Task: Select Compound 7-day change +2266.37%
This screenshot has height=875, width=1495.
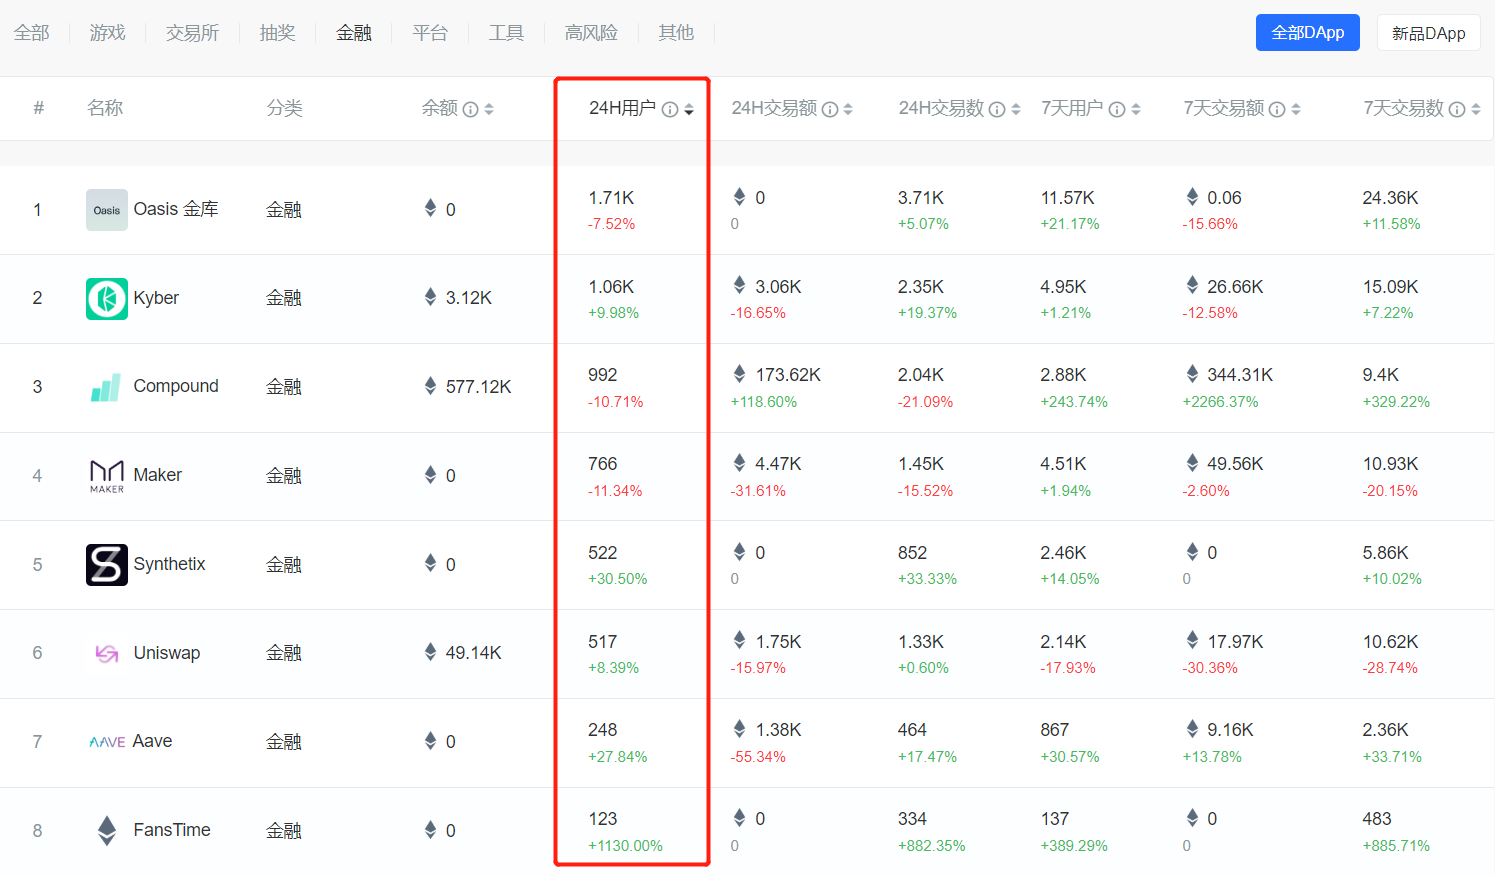Action: pyautogui.click(x=1221, y=402)
